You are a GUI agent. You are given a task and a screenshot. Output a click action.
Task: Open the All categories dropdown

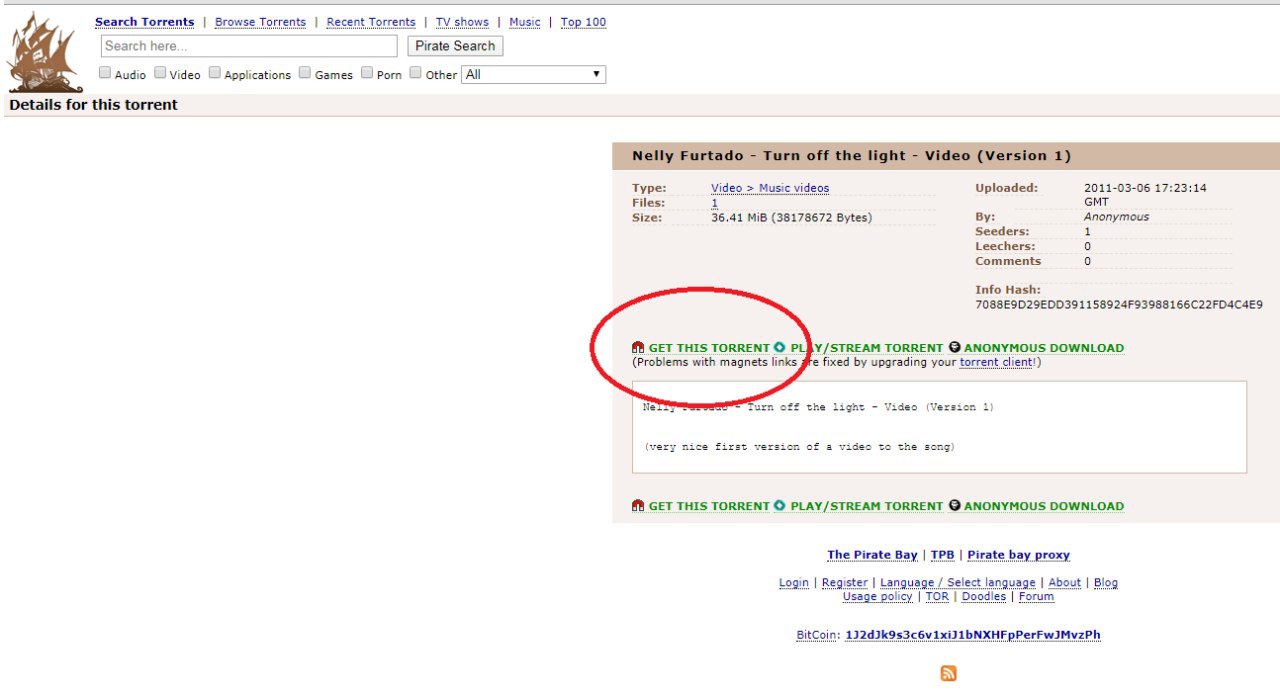pyautogui.click(x=533, y=74)
